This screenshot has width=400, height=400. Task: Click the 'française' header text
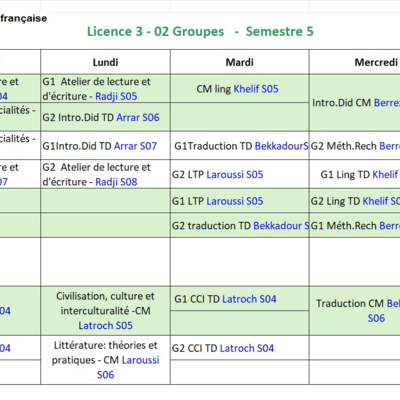[x=23, y=18]
